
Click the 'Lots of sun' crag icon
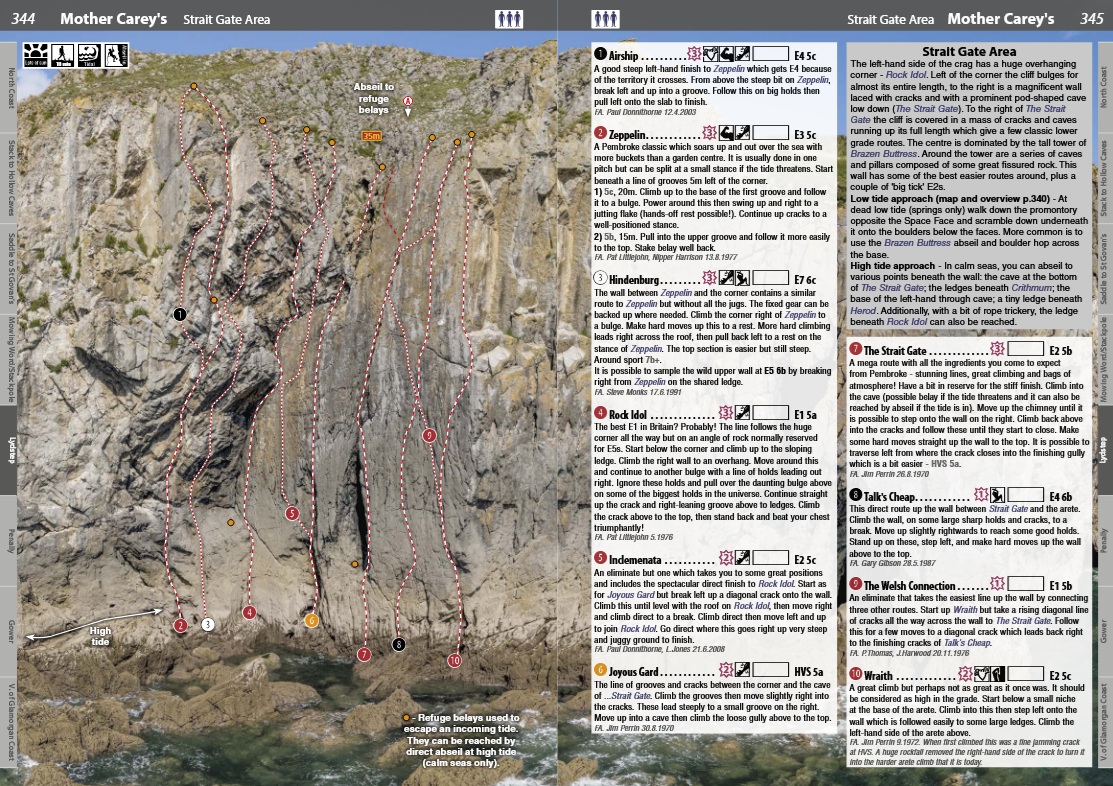34,55
